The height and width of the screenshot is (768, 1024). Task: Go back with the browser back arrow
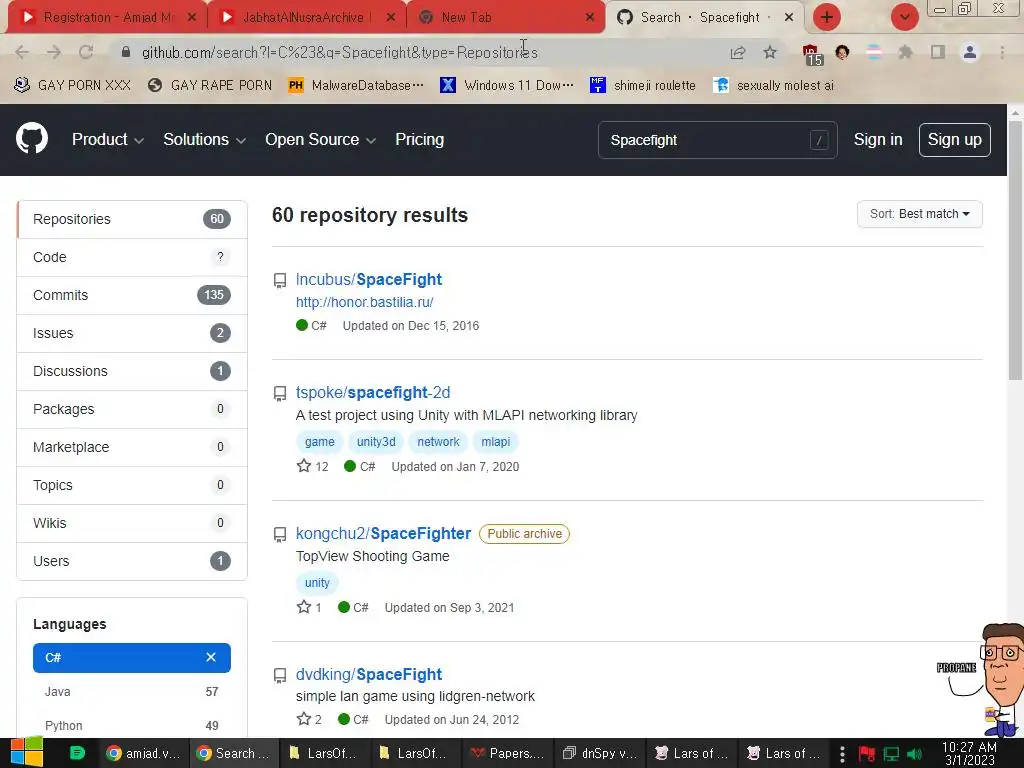point(22,52)
